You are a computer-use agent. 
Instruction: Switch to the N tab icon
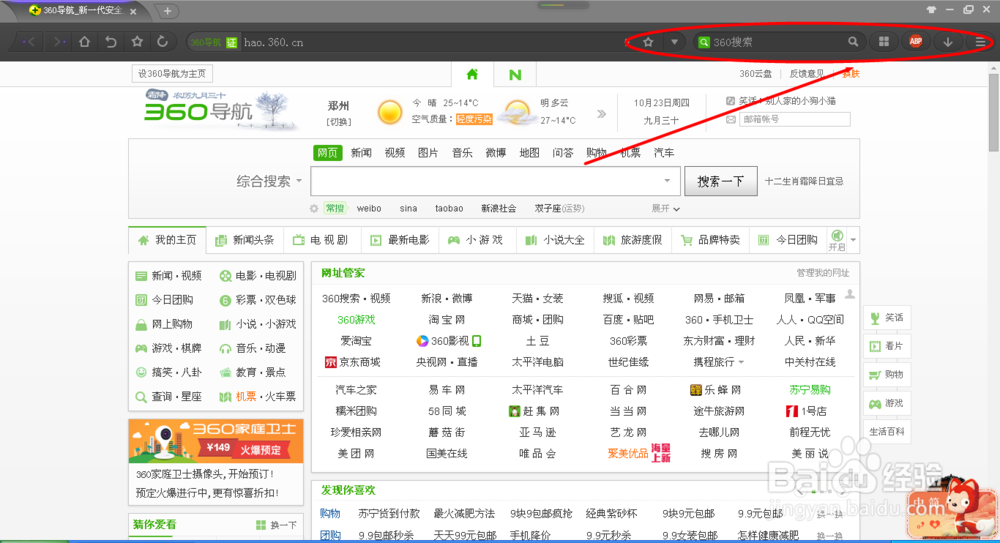515,75
